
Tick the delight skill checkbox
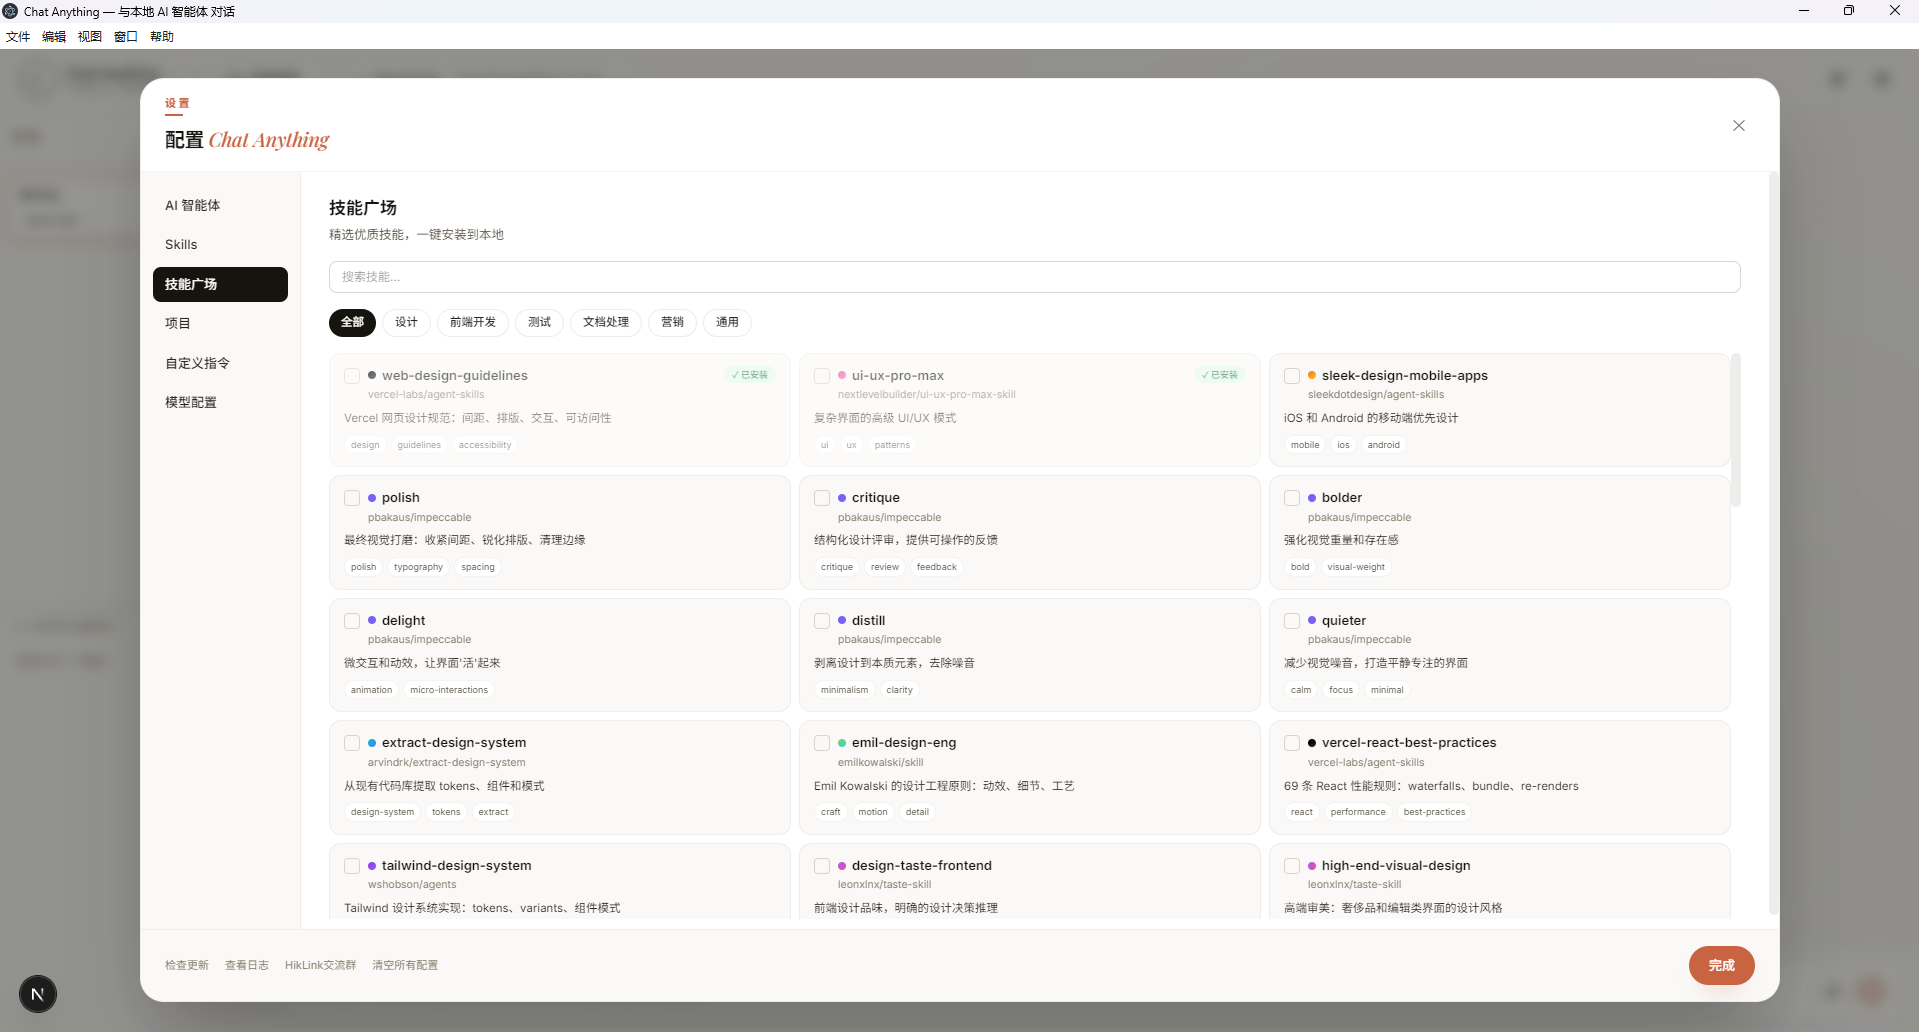tap(352, 621)
